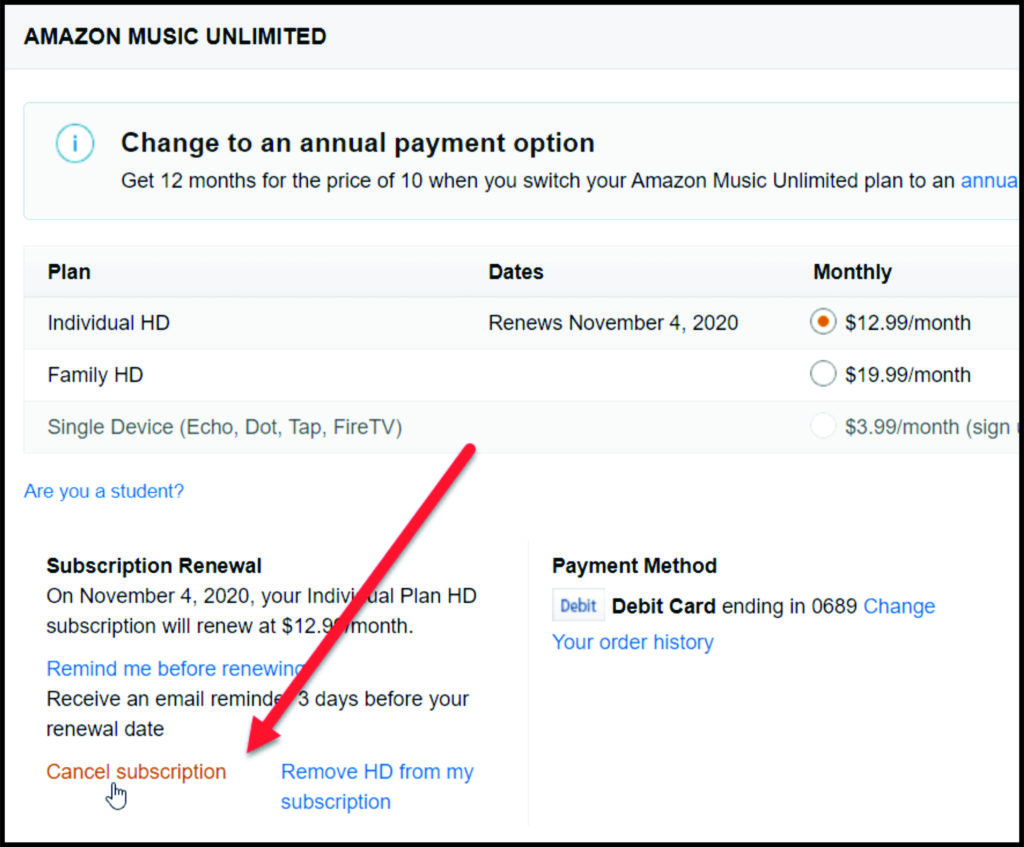This screenshot has width=1024, height=847.
Task: Click the Subscription Renewal heading
Action: (153, 565)
